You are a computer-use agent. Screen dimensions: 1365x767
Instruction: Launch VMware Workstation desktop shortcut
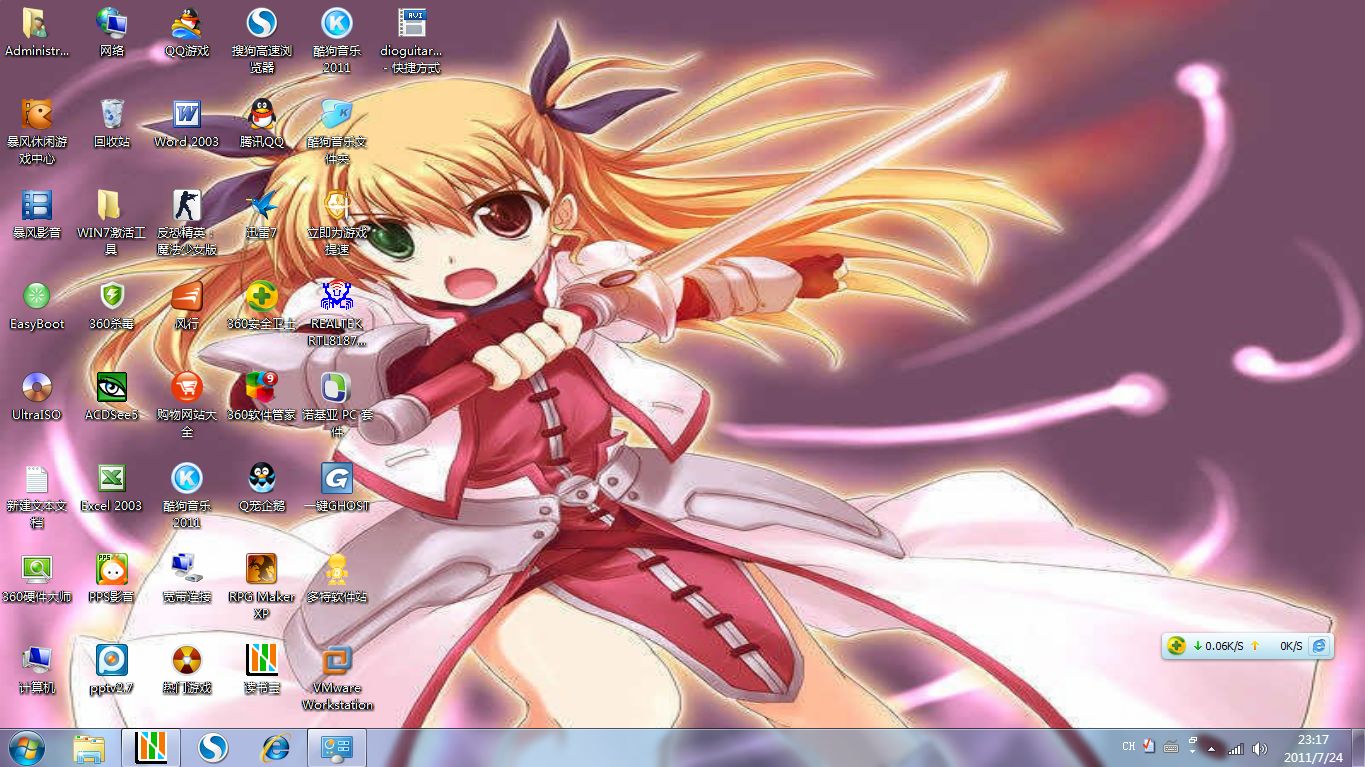click(337, 677)
